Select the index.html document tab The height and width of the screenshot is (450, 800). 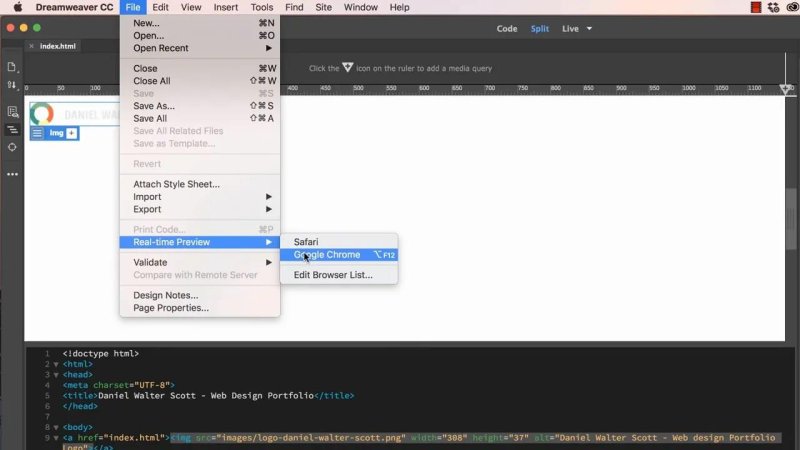(x=58, y=46)
